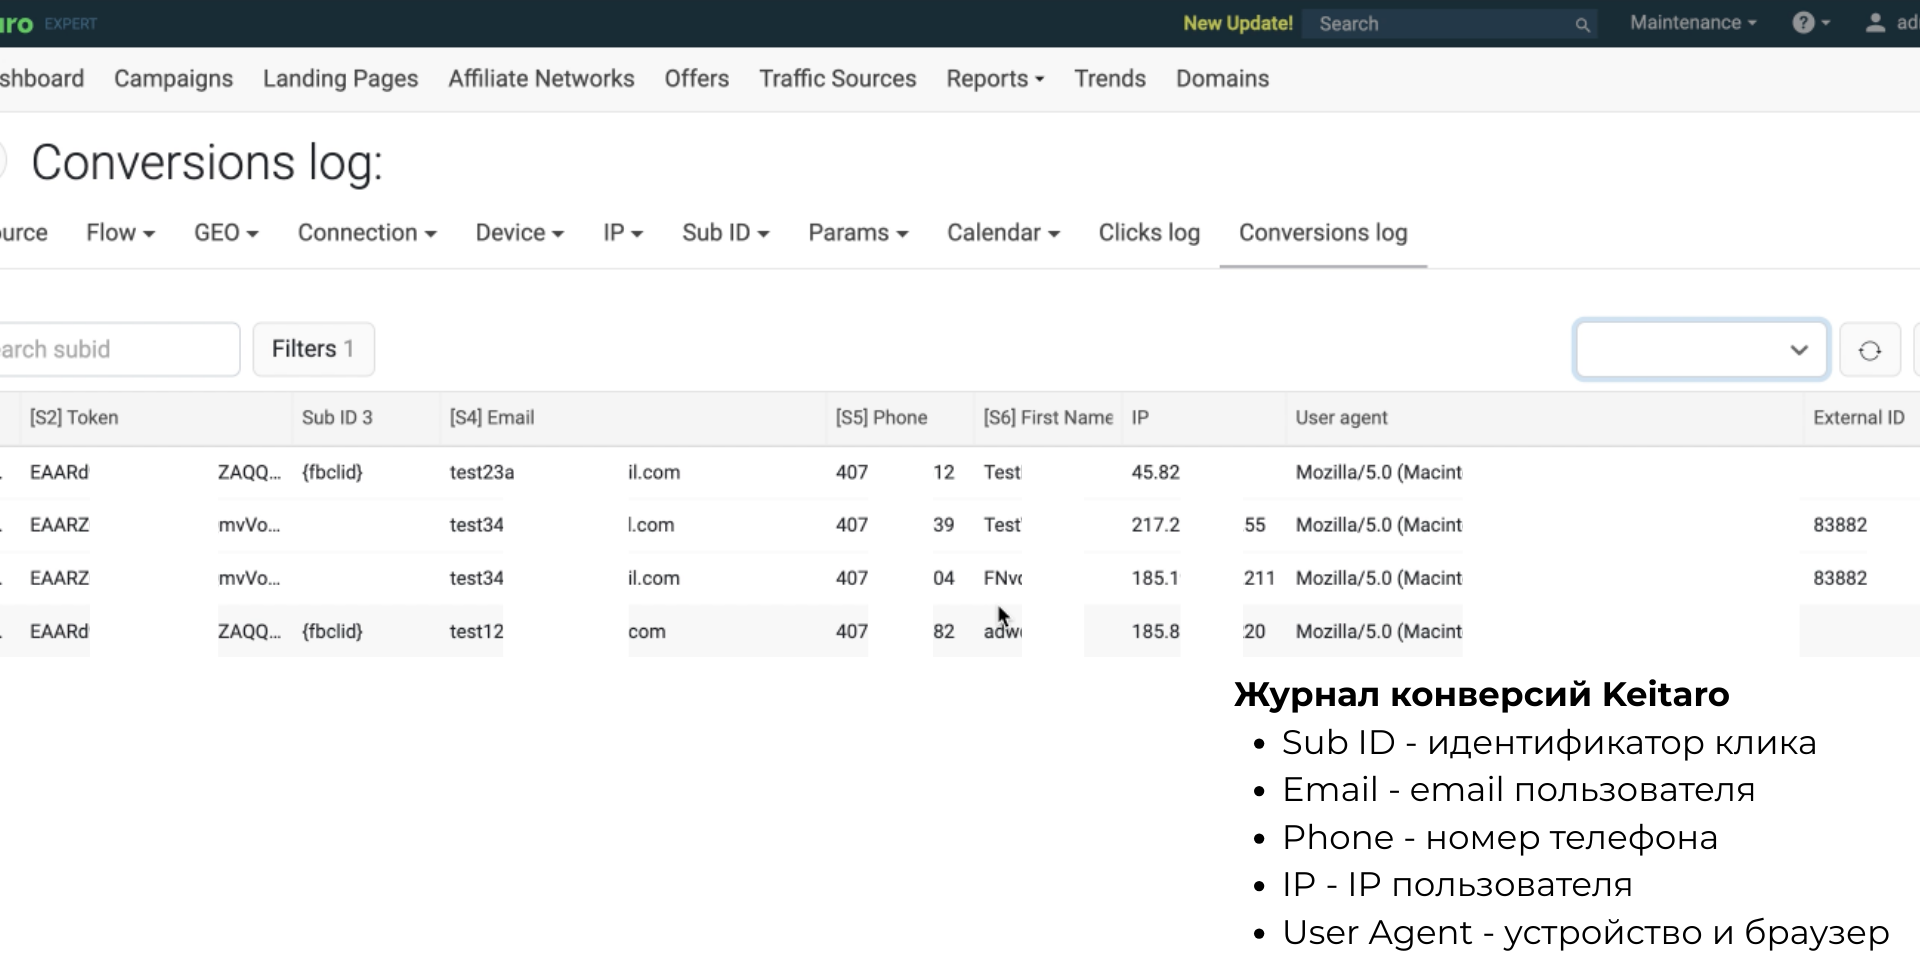Open the help question mark menu
The image size is (1920, 980).
point(1810,23)
